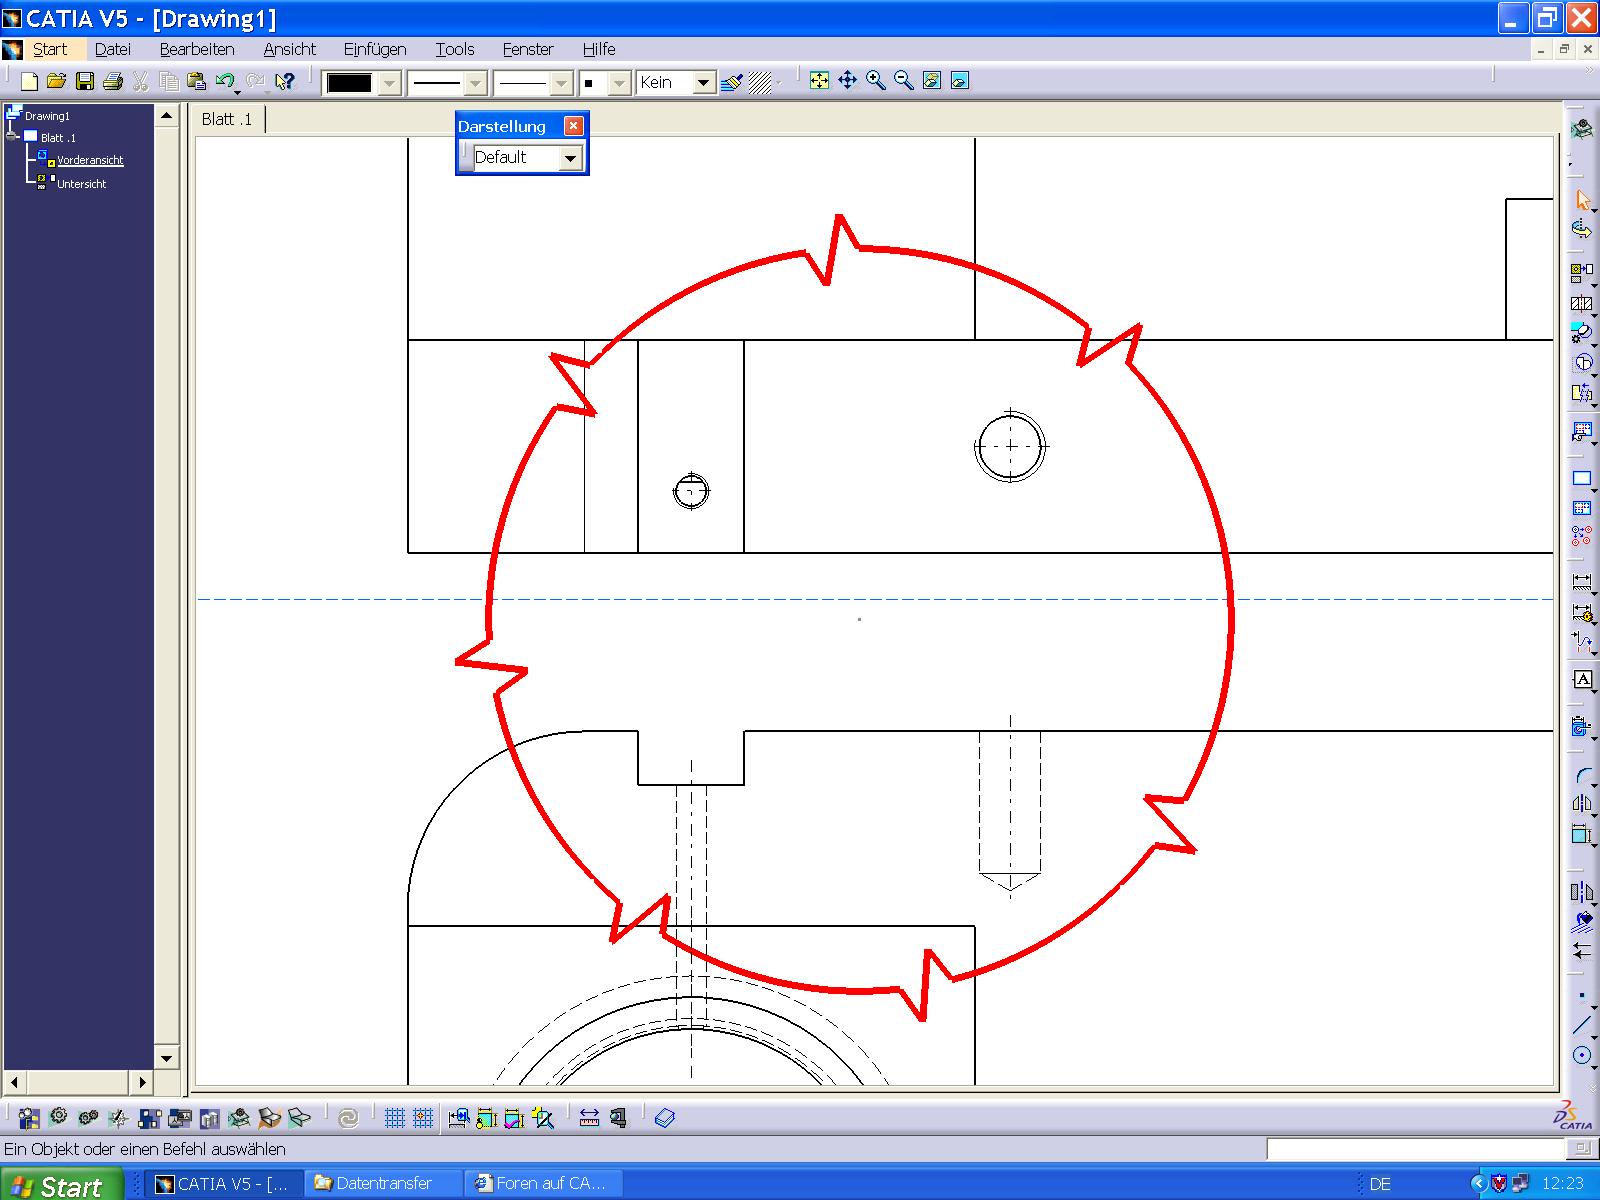Toggle the sketcher grid display
Image resolution: width=1600 pixels, height=1200 pixels.
pos(395,1118)
